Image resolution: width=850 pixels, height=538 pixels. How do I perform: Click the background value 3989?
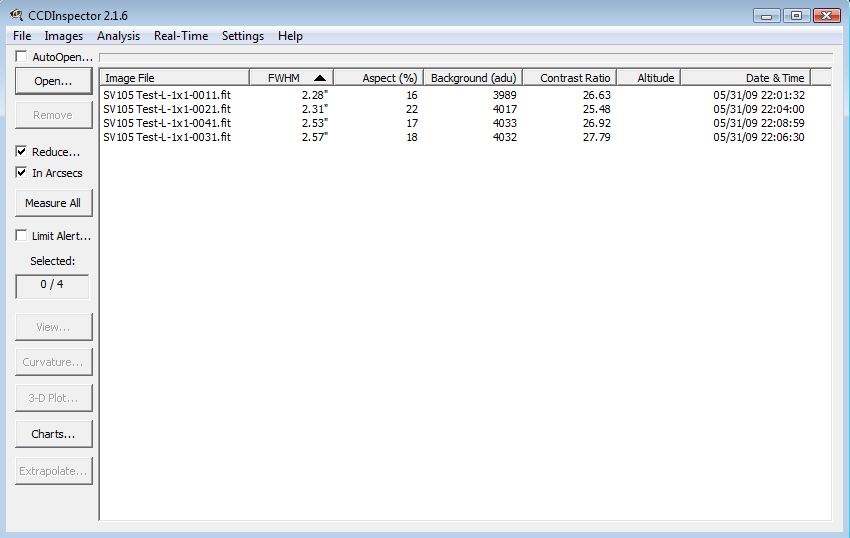coord(505,95)
